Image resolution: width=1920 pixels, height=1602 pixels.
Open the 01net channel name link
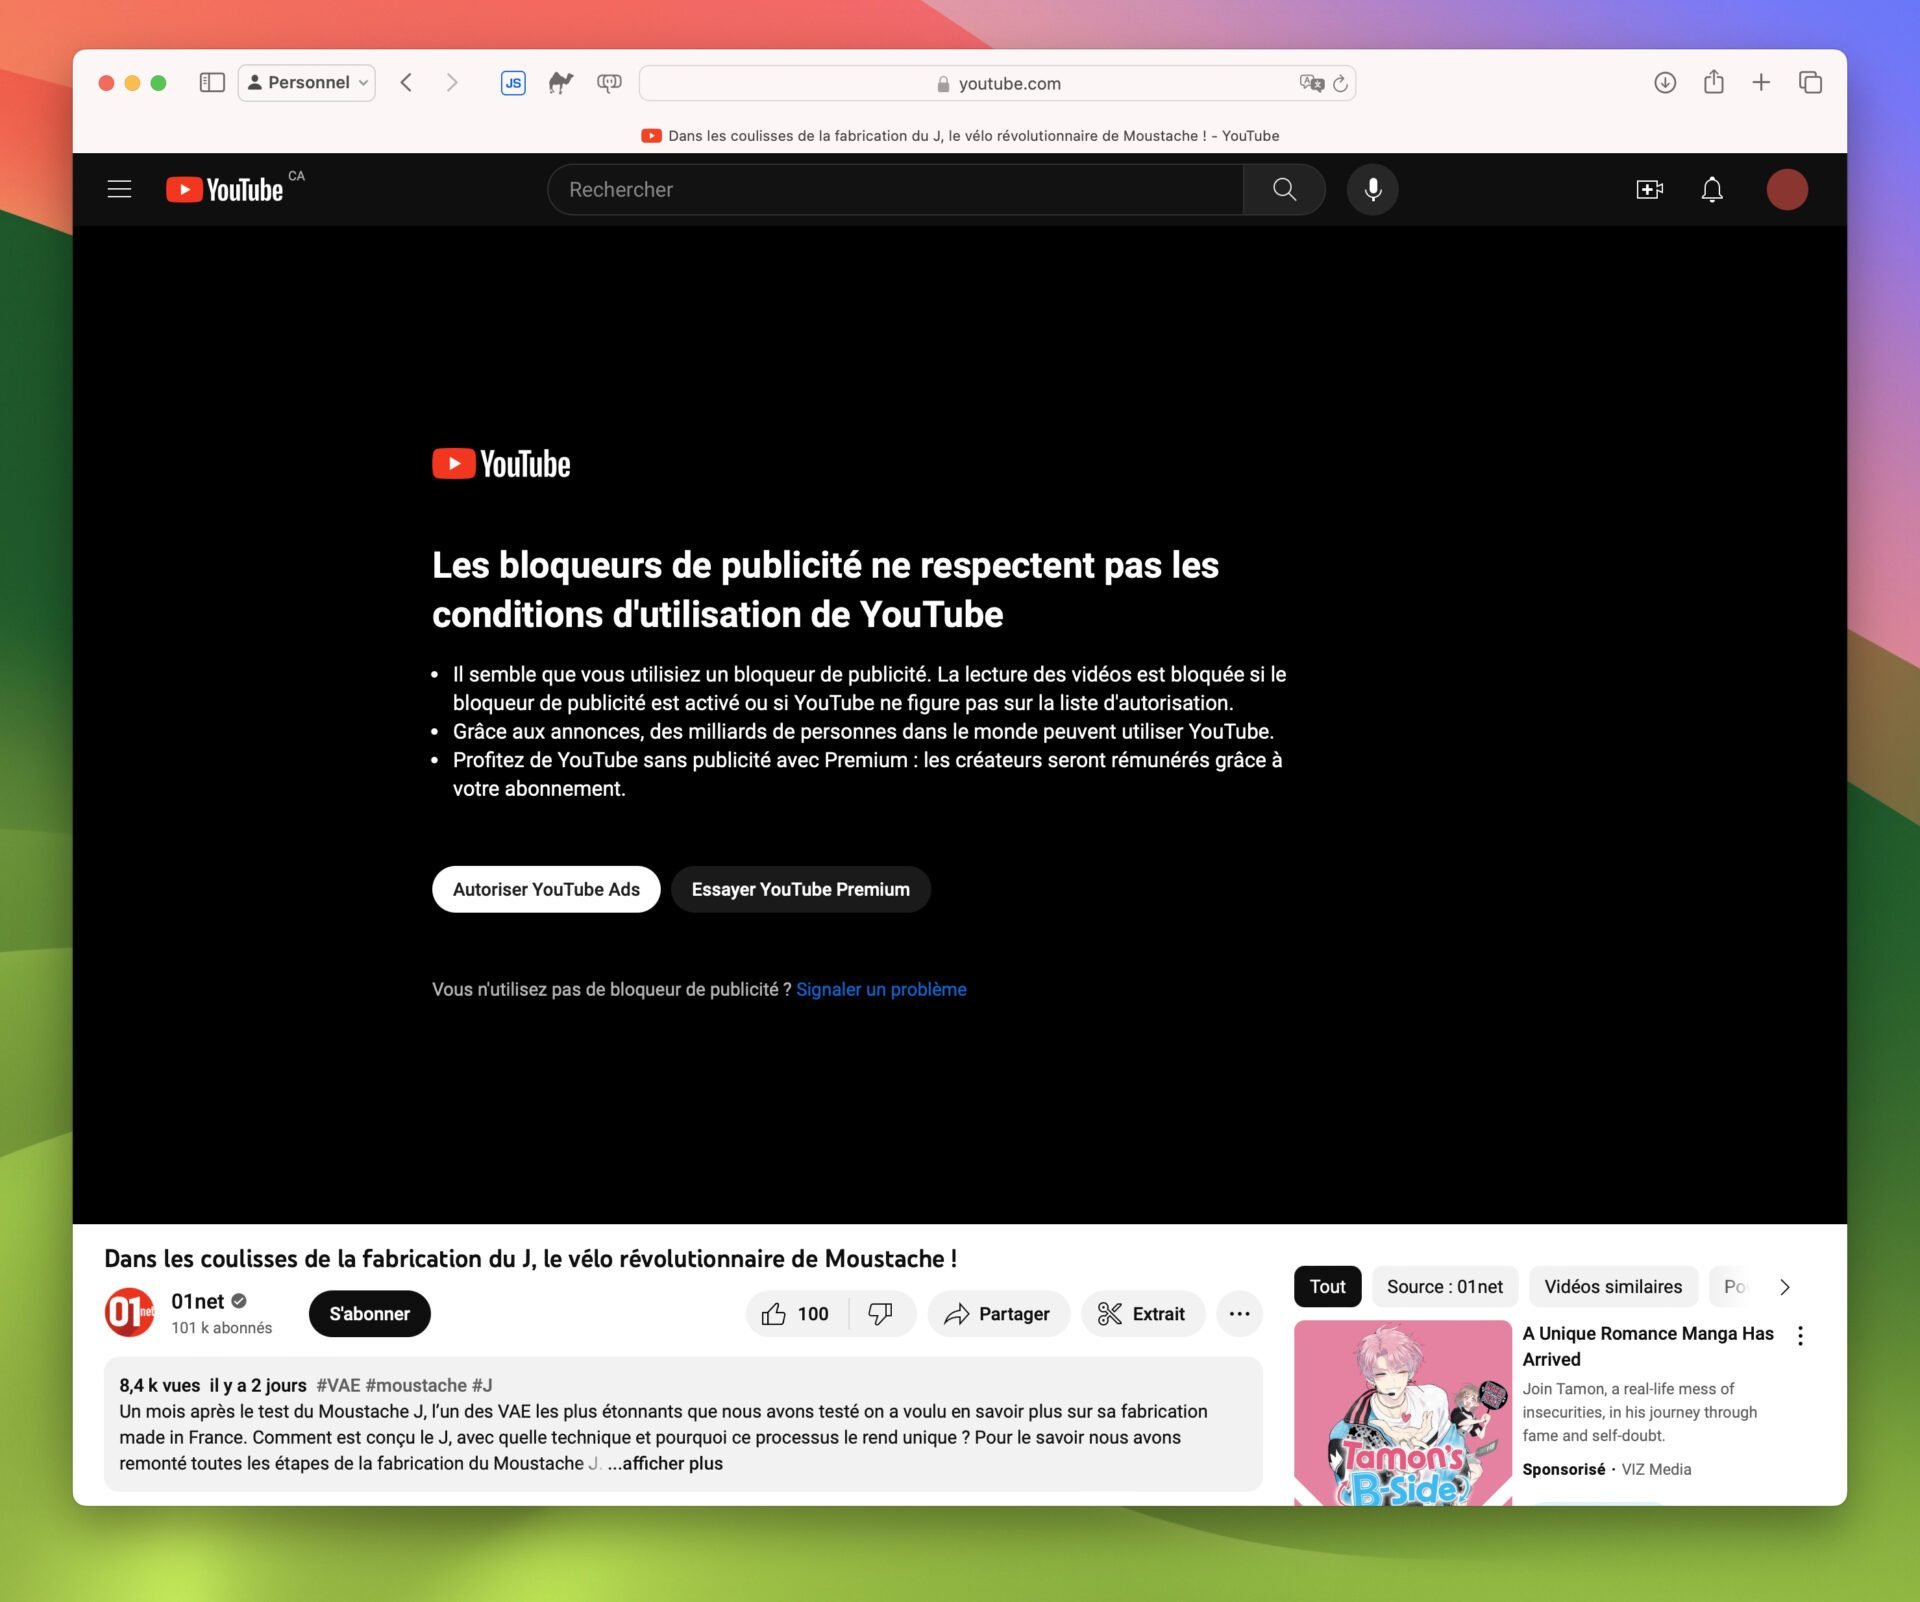[x=198, y=1301]
